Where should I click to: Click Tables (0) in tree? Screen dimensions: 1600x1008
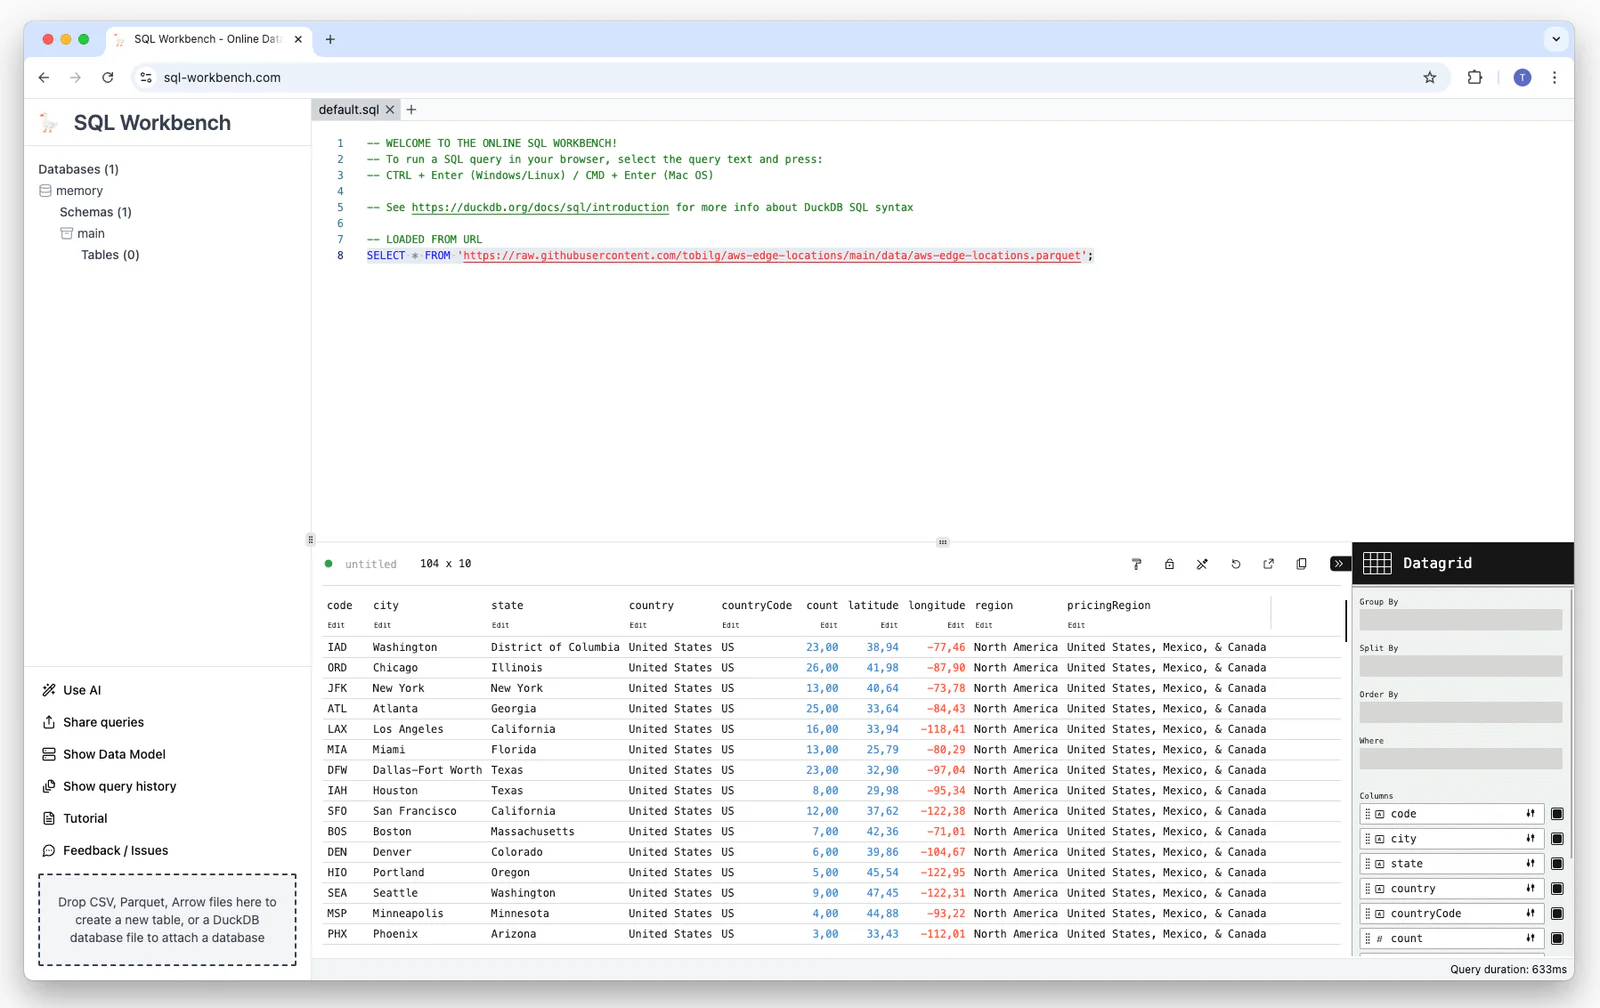pyautogui.click(x=110, y=255)
